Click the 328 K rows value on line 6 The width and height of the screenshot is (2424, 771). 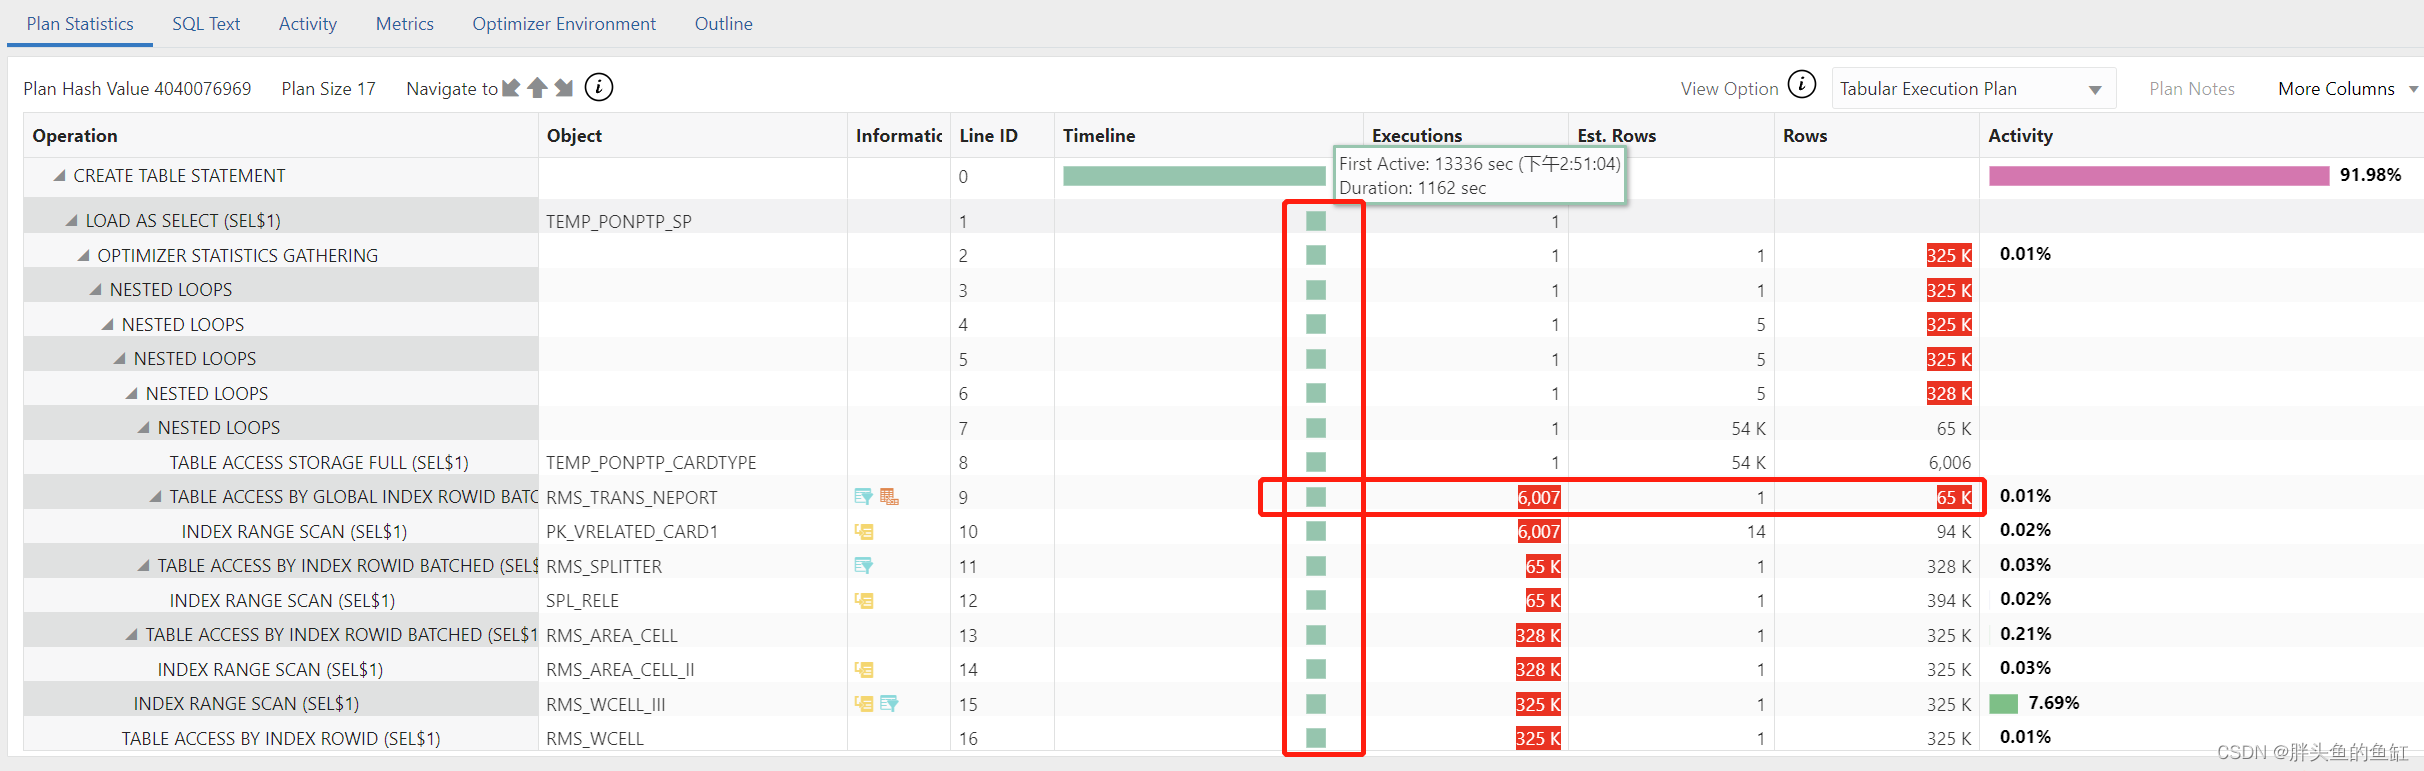coord(1949,394)
